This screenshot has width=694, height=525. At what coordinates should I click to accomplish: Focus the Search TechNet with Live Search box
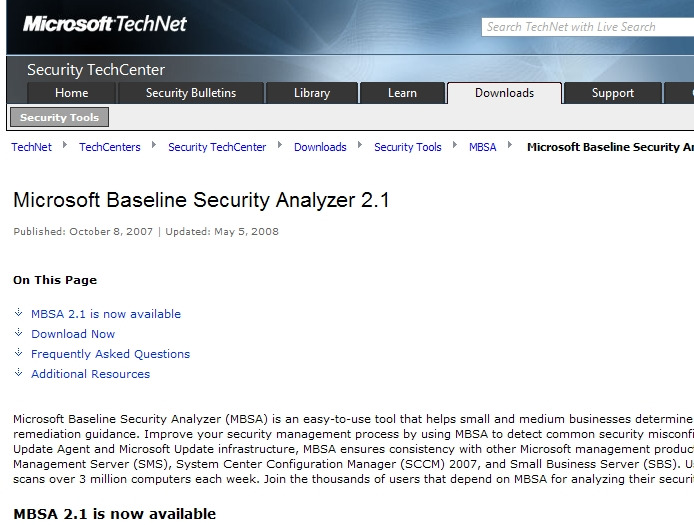coord(588,27)
